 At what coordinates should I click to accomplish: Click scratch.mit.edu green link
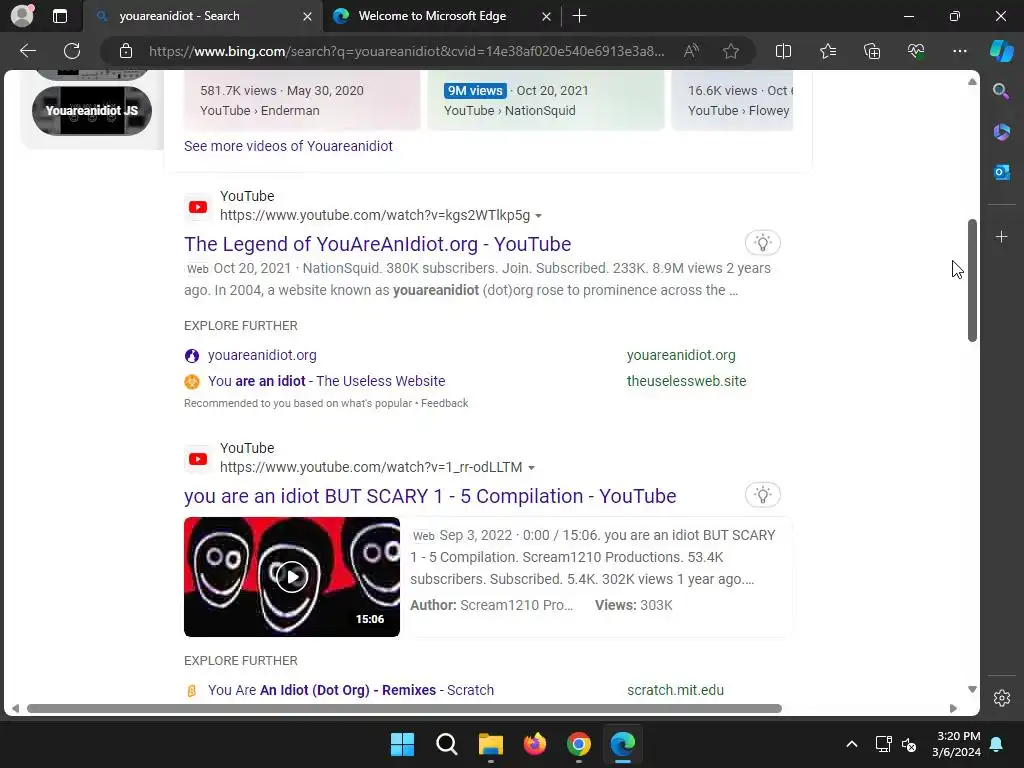pyautogui.click(x=675, y=690)
